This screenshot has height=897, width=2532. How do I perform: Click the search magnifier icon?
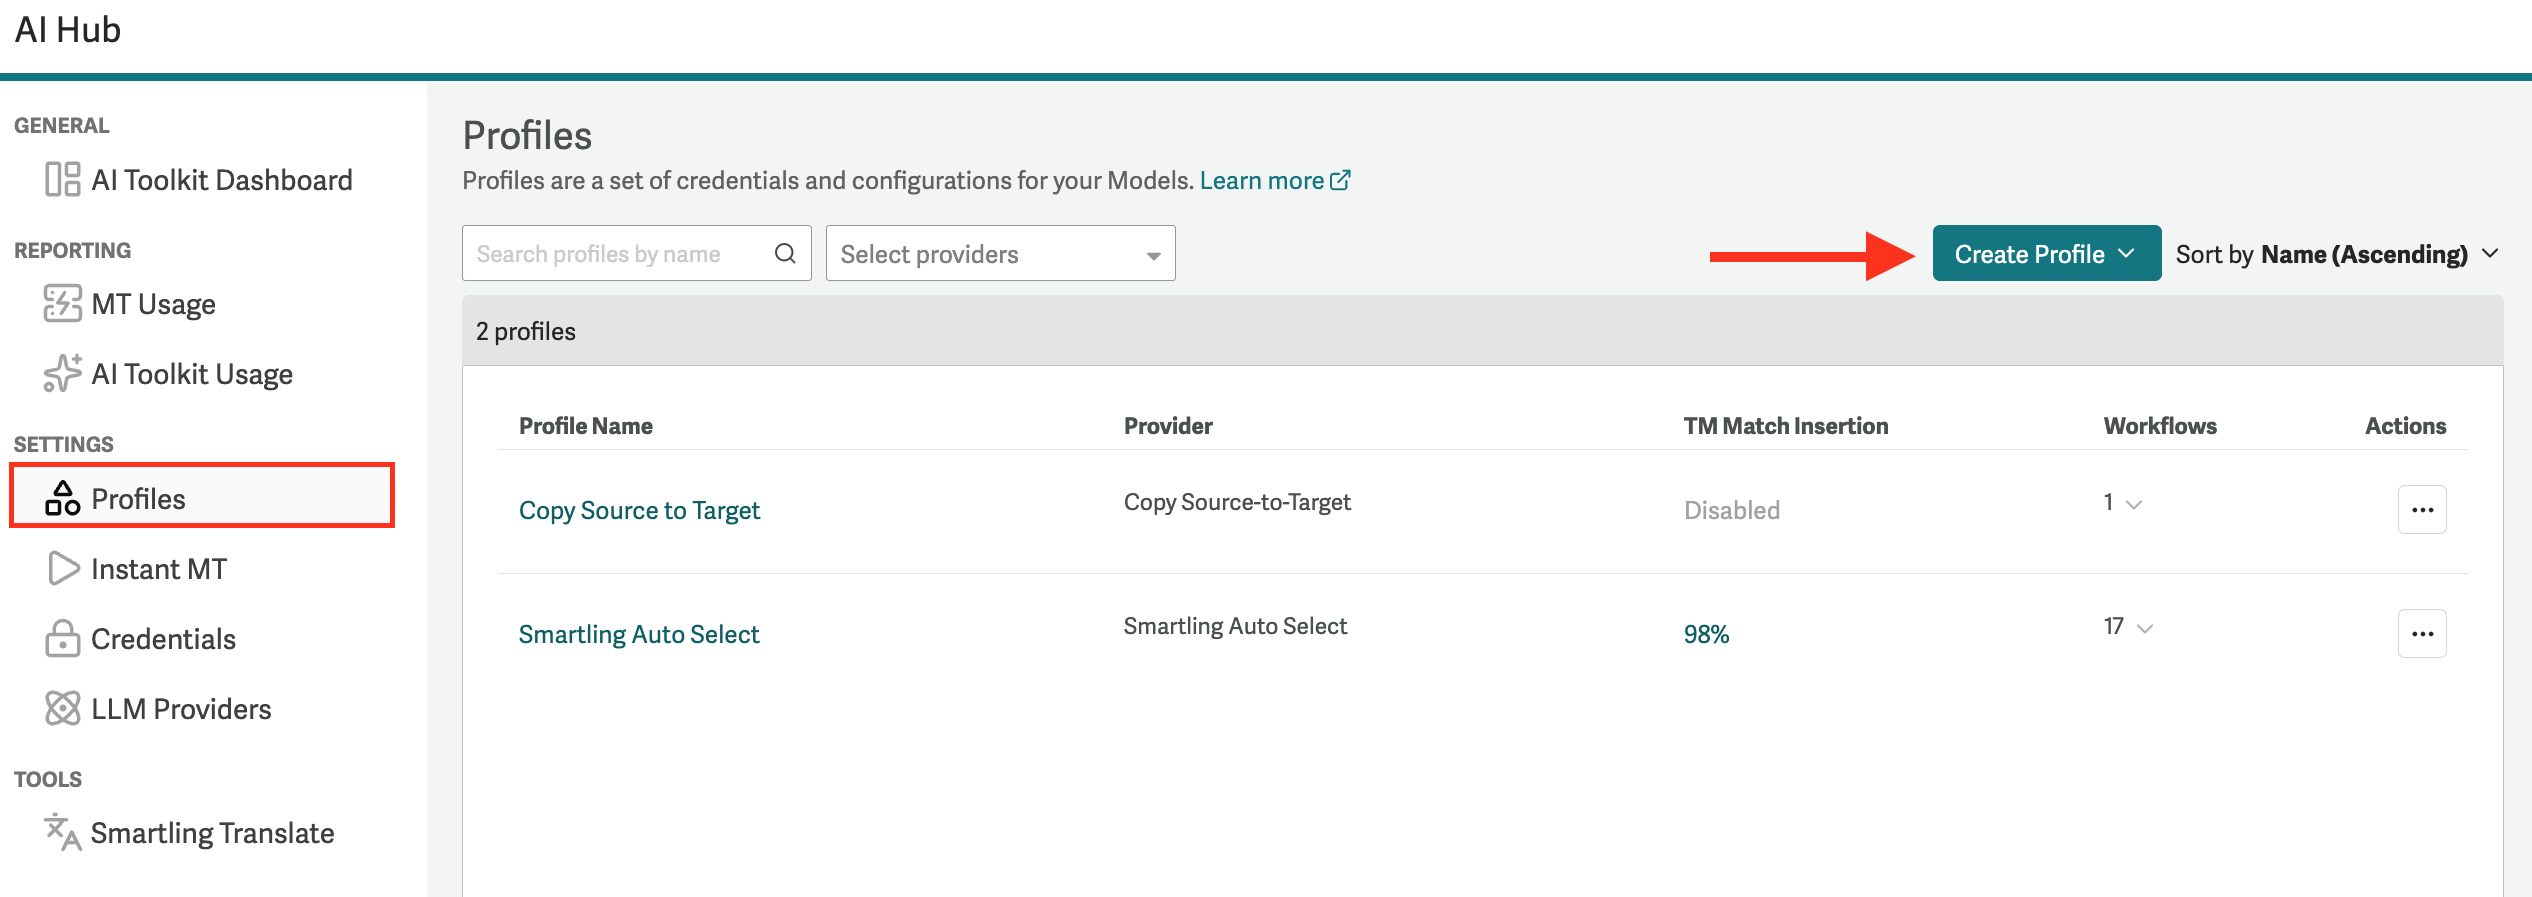(785, 254)
